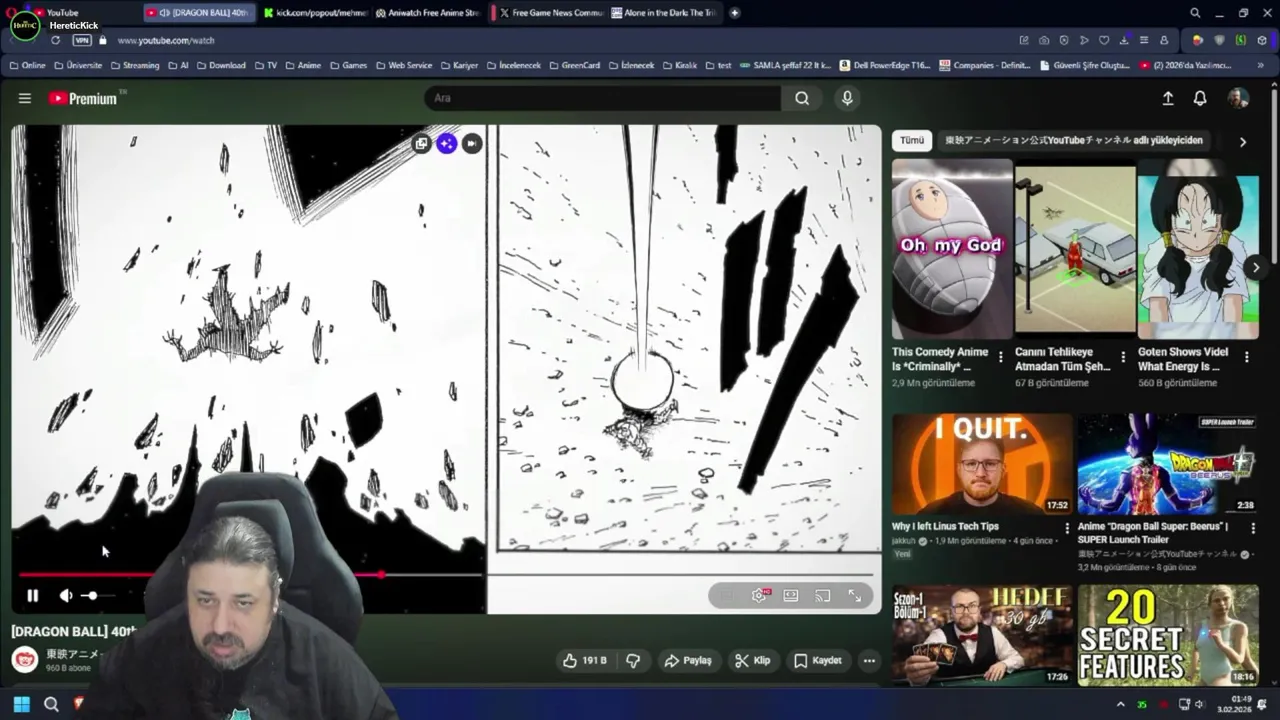
Task: Open 'Dragon Ball Super: Beerus' trailer video
Action: (x=1168, y=464)
